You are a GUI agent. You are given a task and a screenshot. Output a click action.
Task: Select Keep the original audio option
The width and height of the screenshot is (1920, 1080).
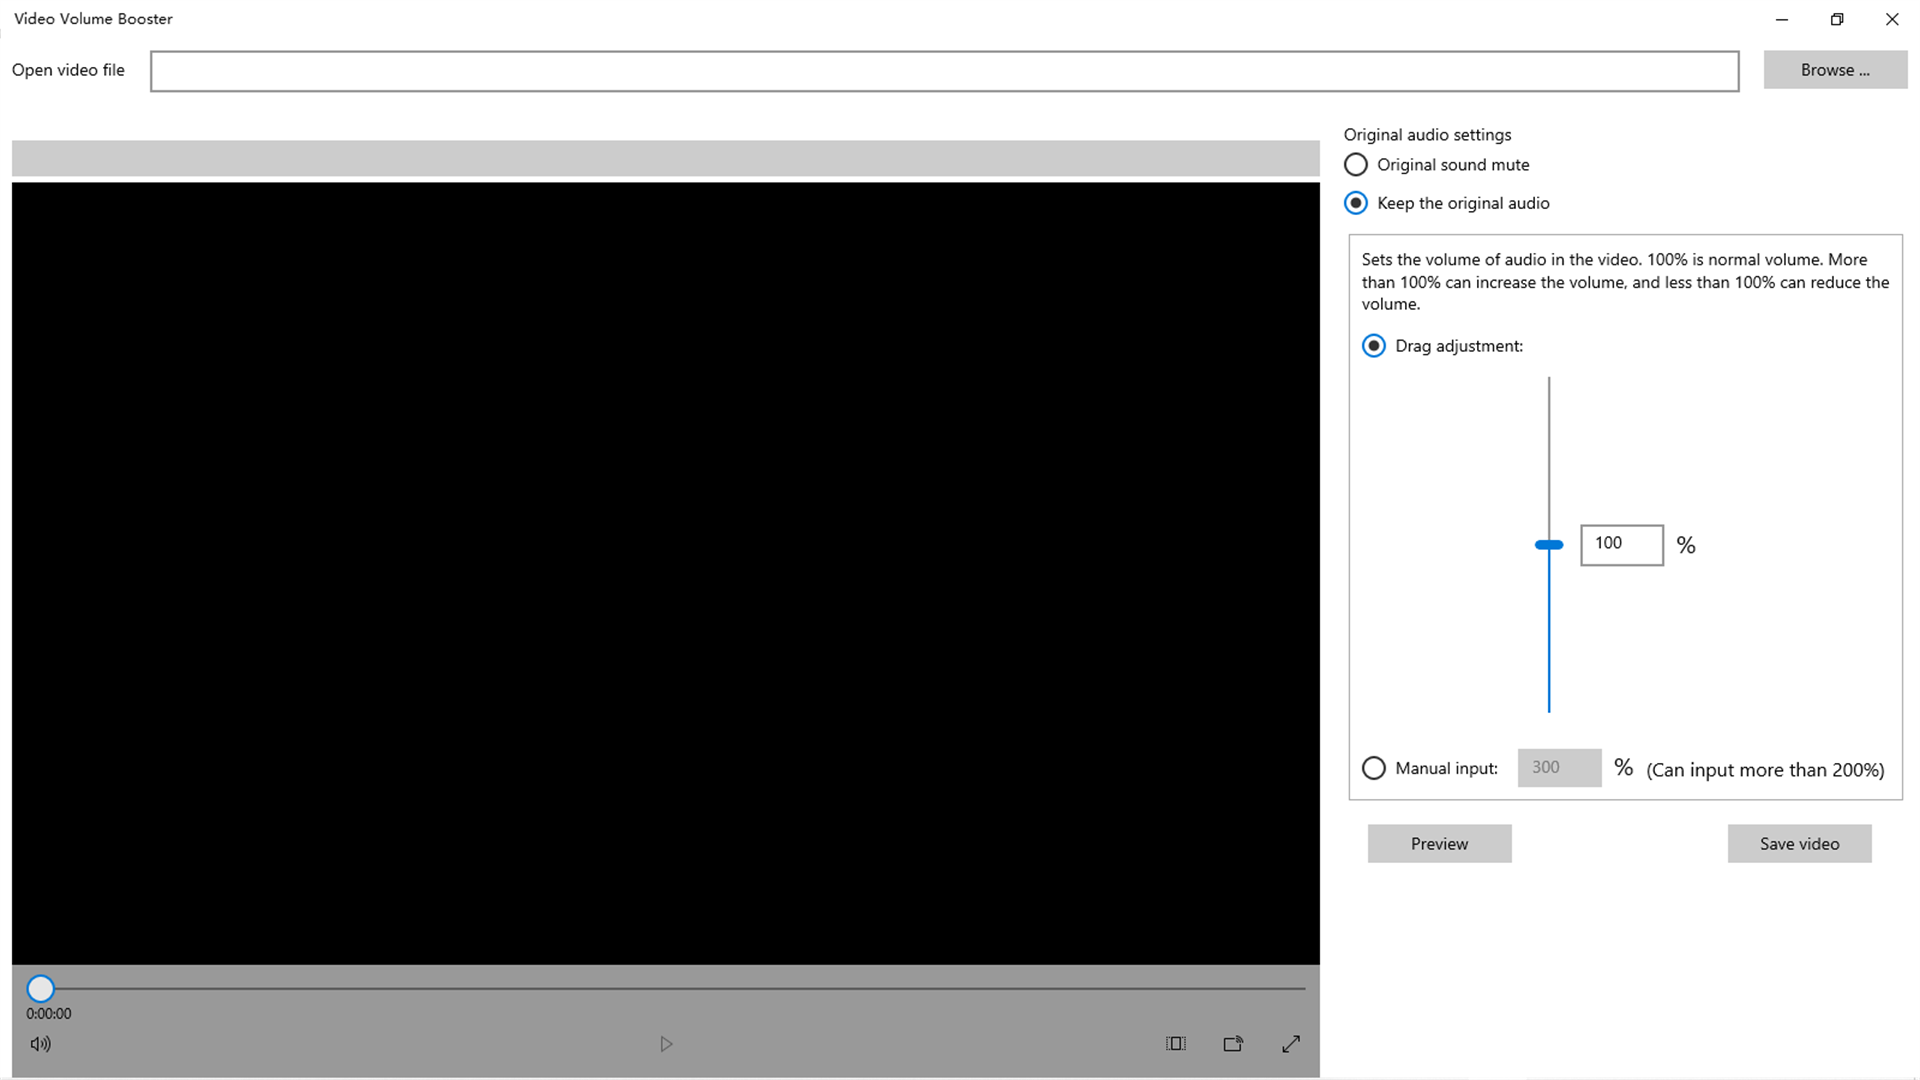pos(1356,203)
